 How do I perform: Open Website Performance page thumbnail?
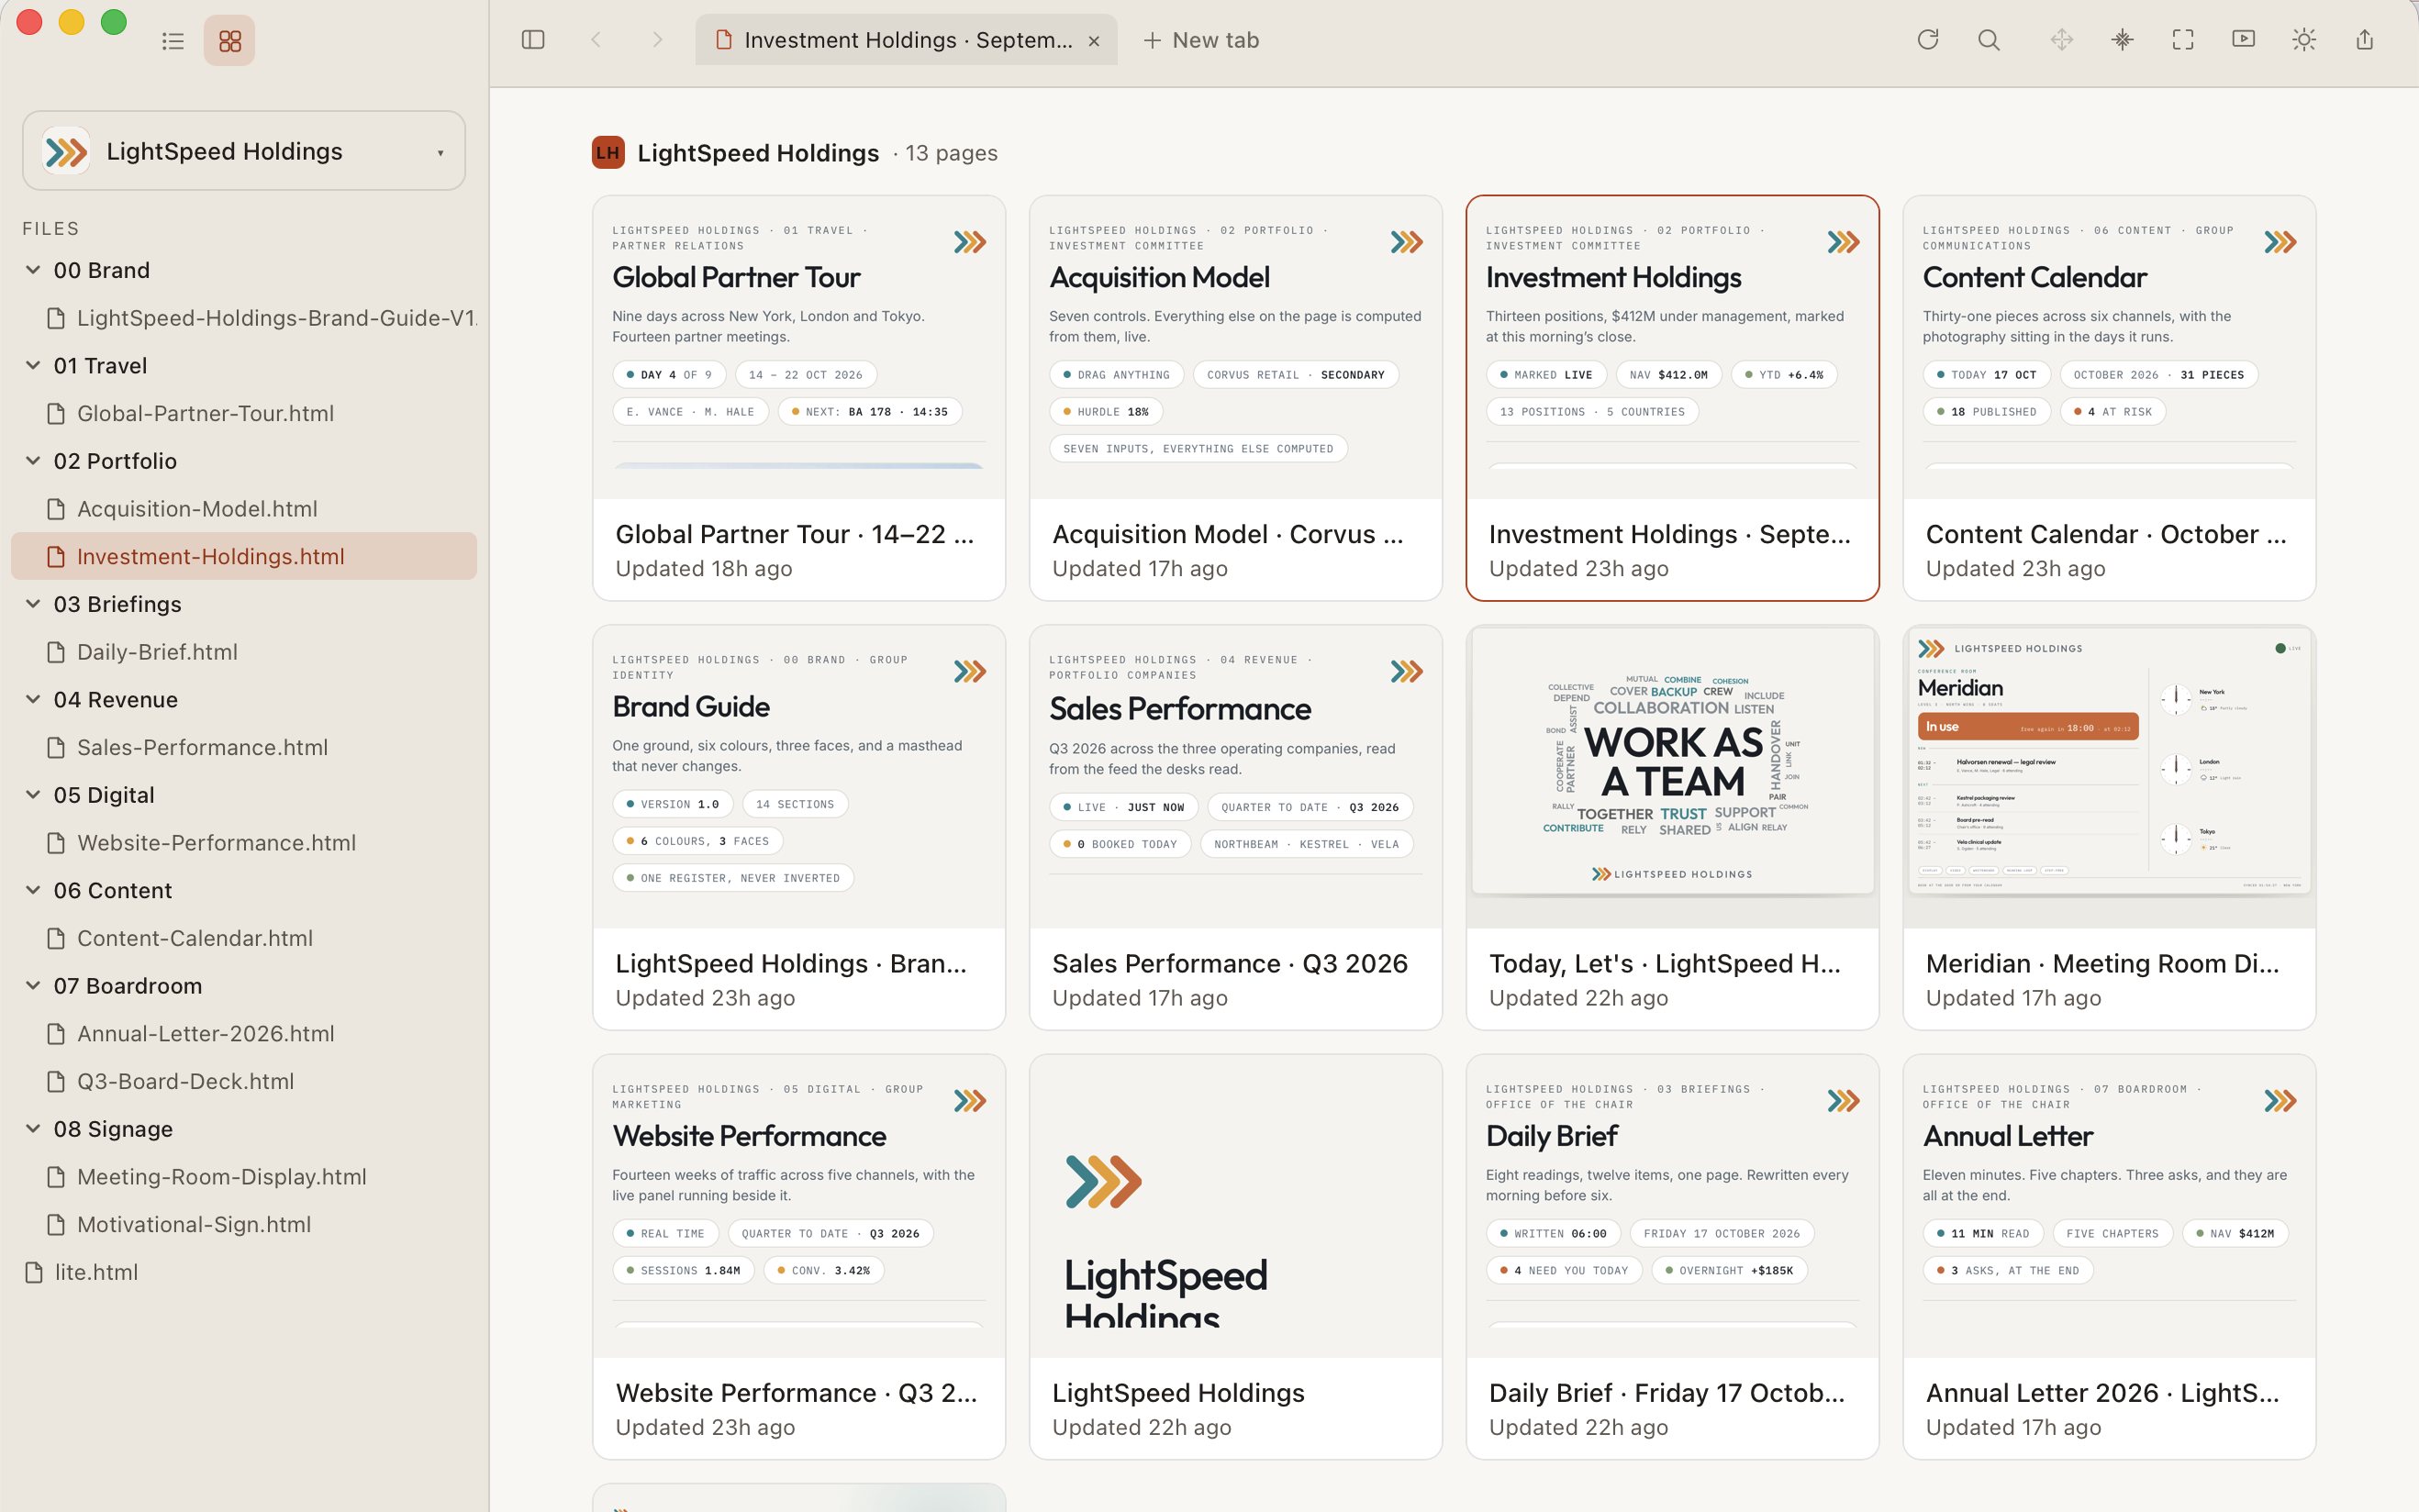799,1207
